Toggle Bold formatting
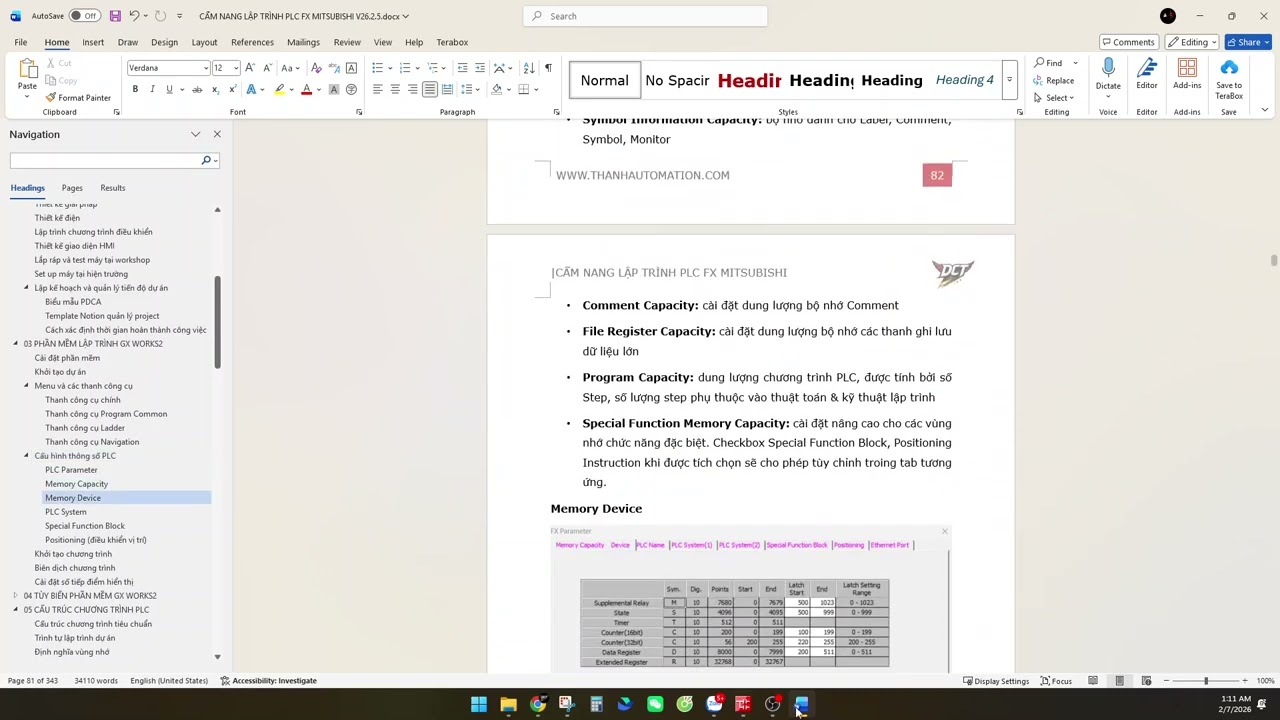 (x=135, y=90)
